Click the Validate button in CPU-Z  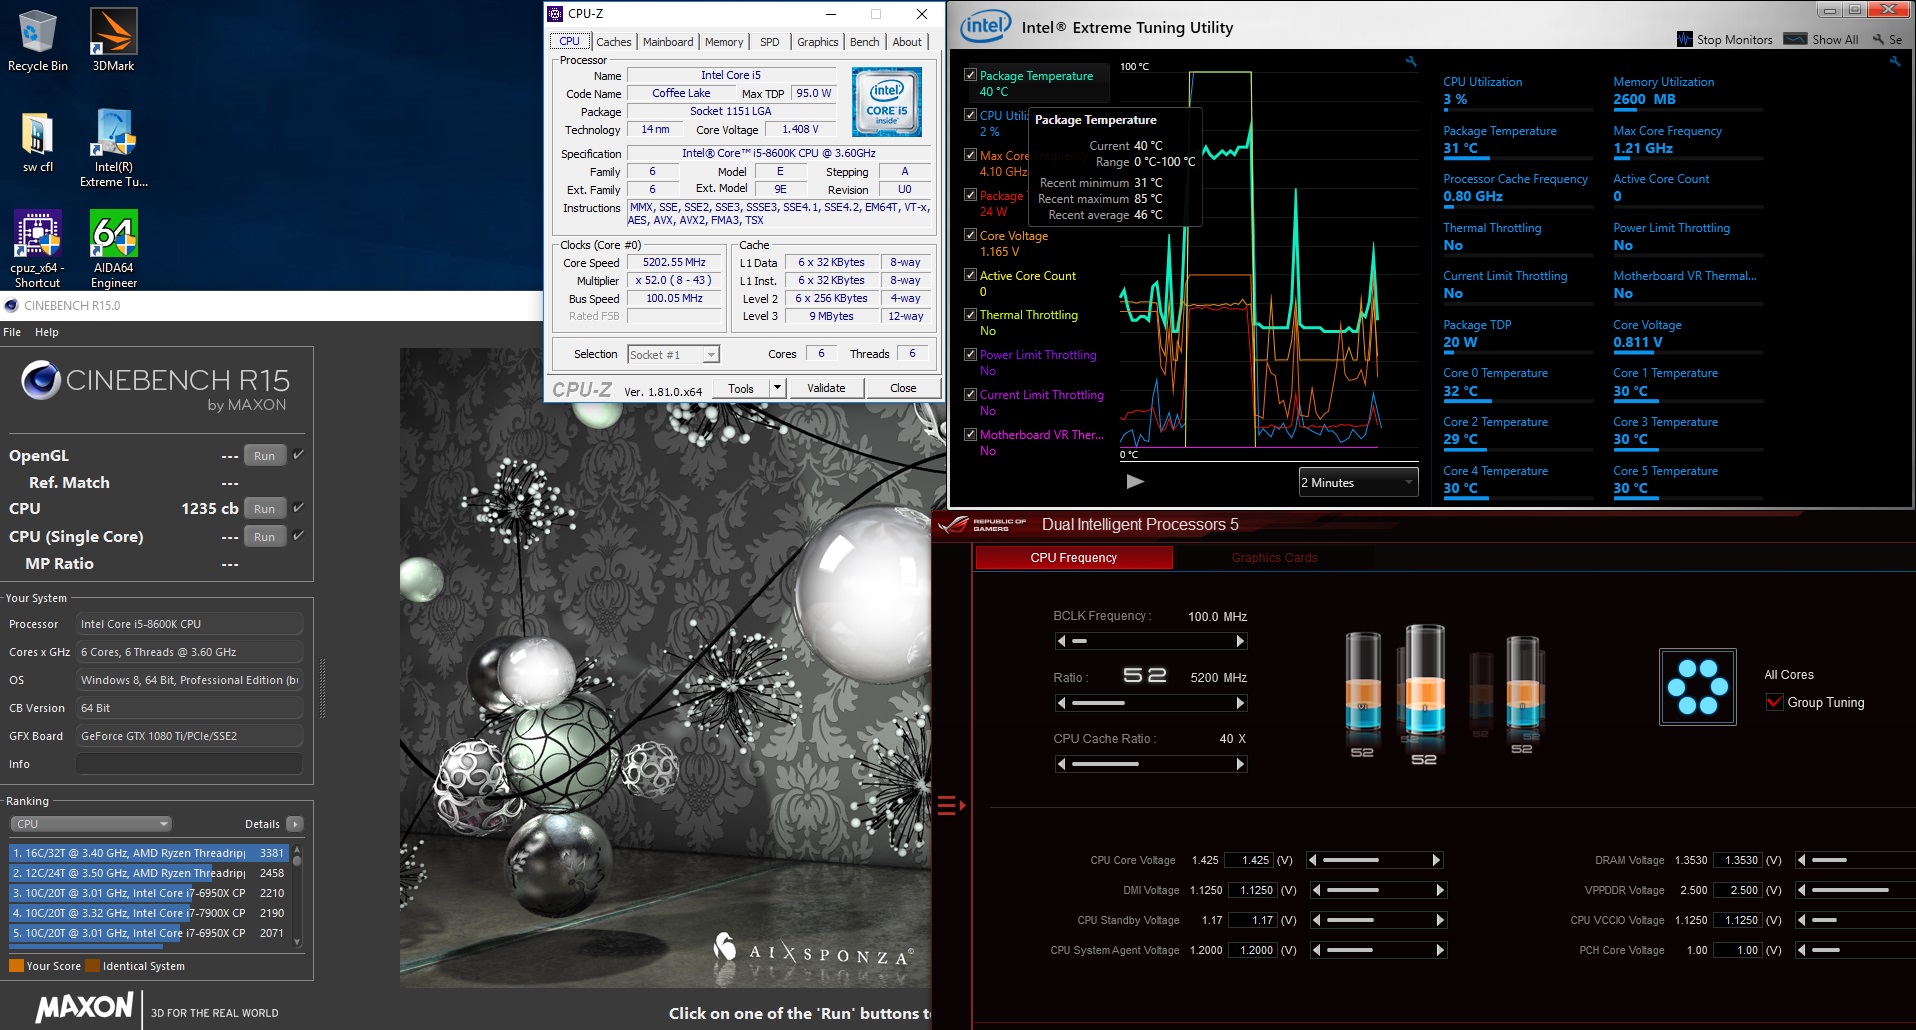point(826,388)
